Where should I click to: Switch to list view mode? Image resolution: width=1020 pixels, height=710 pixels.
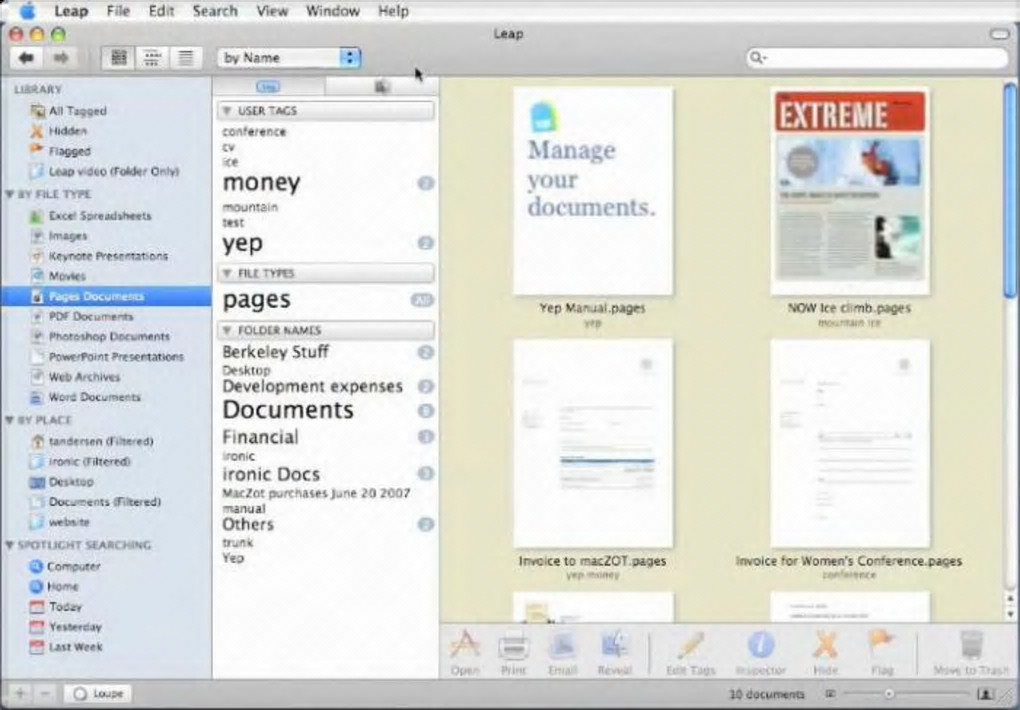[186, 58]
